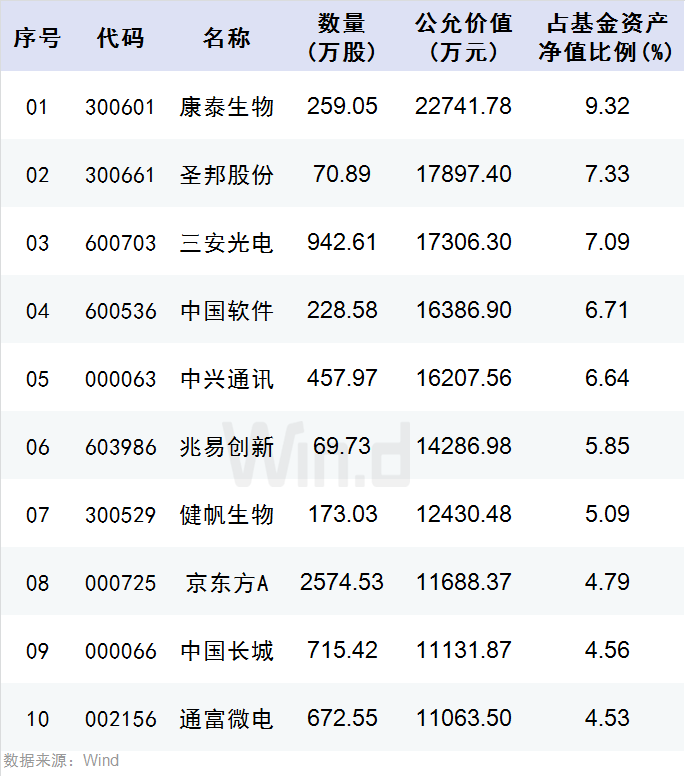The height and width of the screenshot is (776, 685).
Task: Select the name 京东方A
Action: pyautogui.click(x=227, y=583)
